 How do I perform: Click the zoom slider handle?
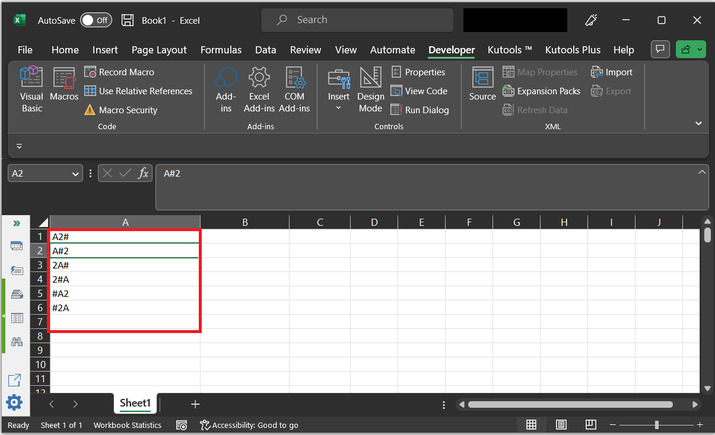(x=656, y=425)
